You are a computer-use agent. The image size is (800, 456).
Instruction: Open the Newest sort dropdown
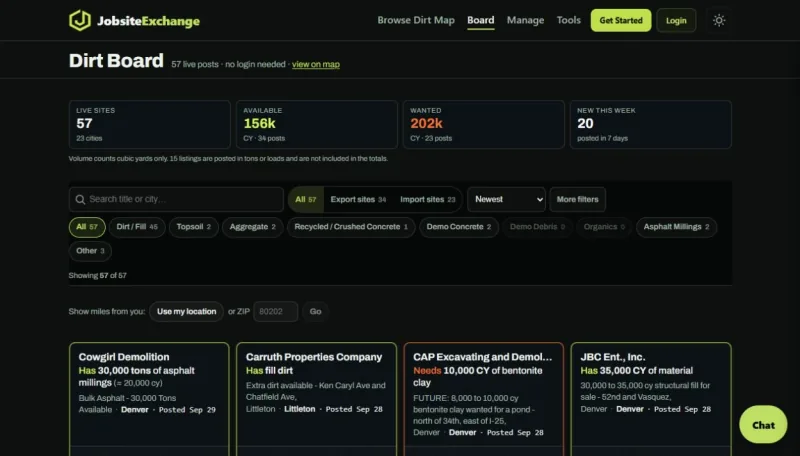coord(506,199)
